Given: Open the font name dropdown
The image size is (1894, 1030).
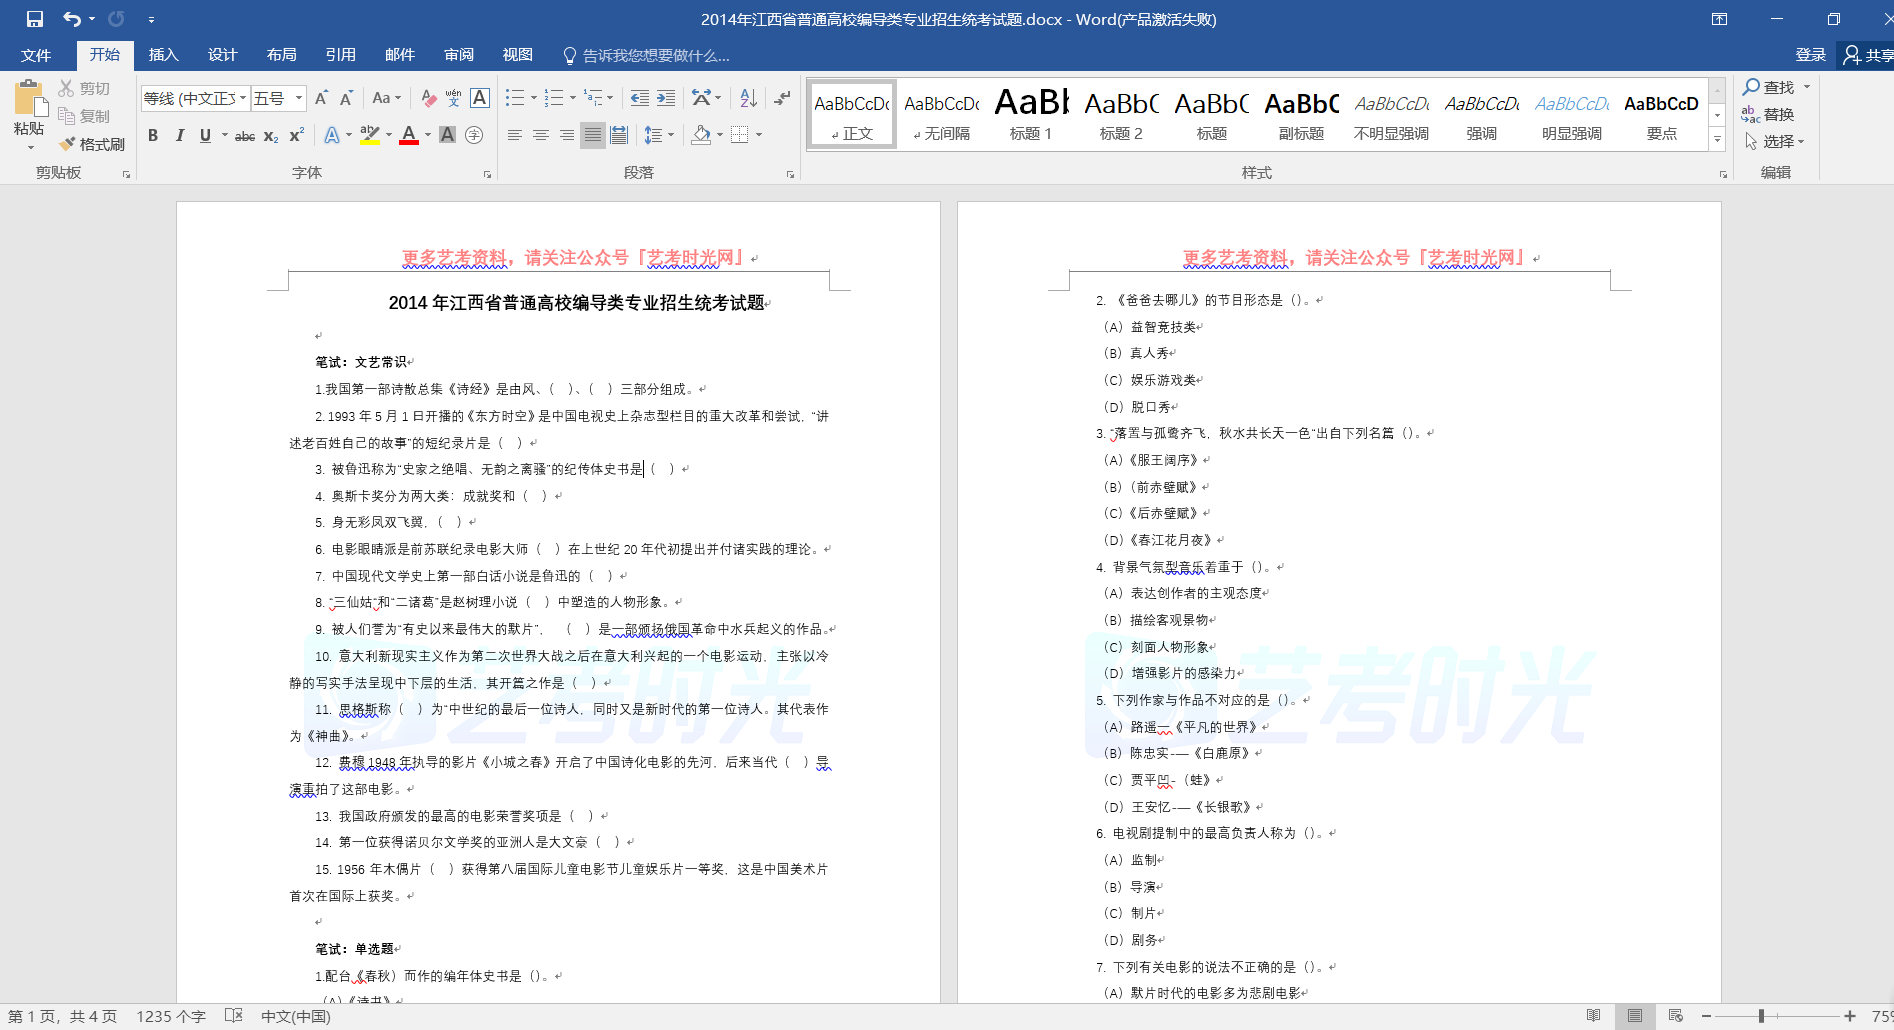Looking at the screenshot, I should (x=242, y=98).
